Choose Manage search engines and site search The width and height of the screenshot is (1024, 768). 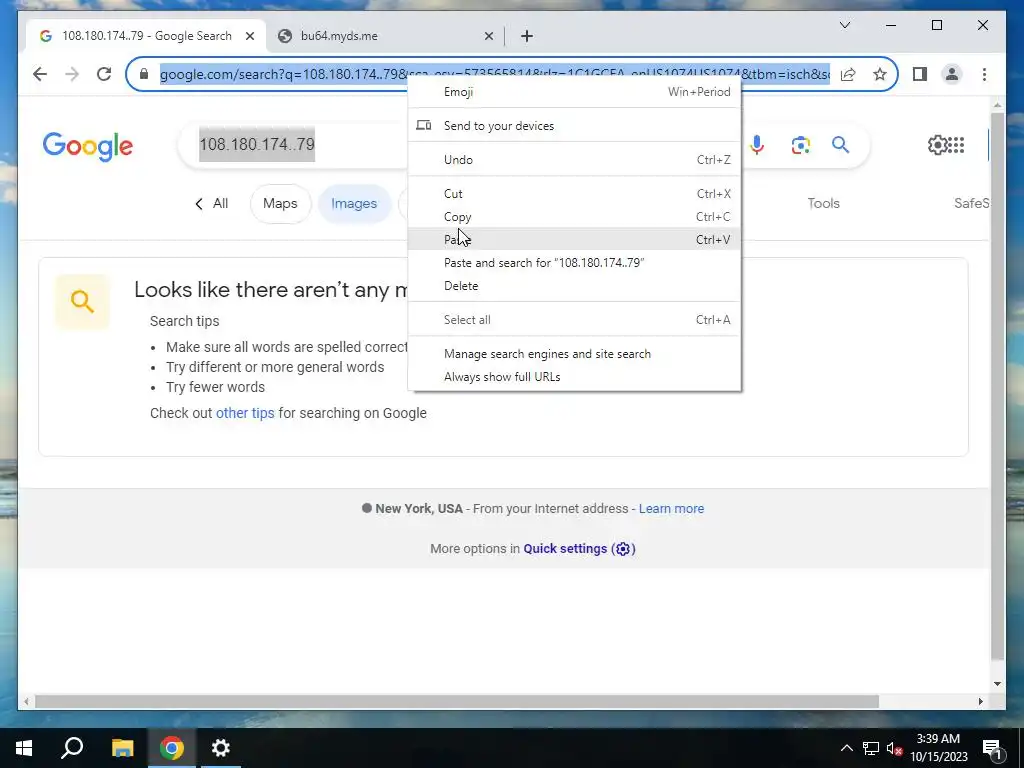pos(574,354)
